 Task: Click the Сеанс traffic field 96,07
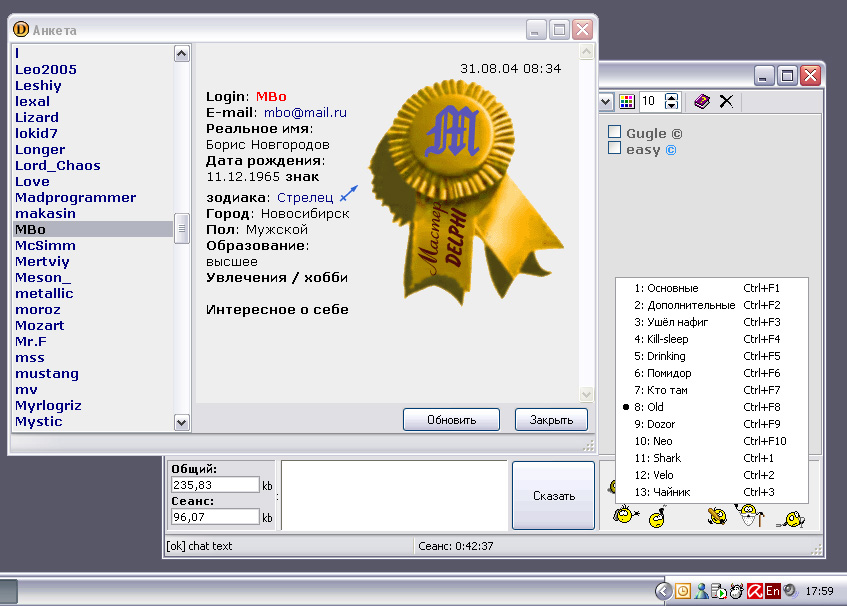tap(215, 517)
